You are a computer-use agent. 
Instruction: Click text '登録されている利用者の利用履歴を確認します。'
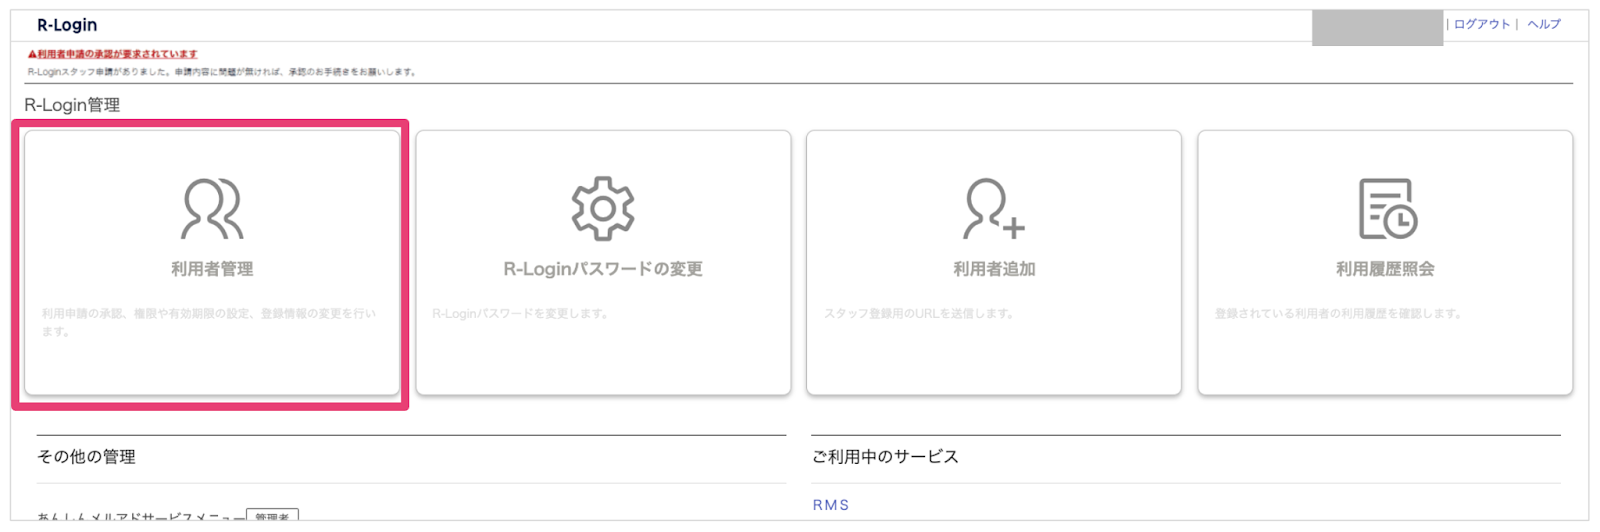[1338, 314]
